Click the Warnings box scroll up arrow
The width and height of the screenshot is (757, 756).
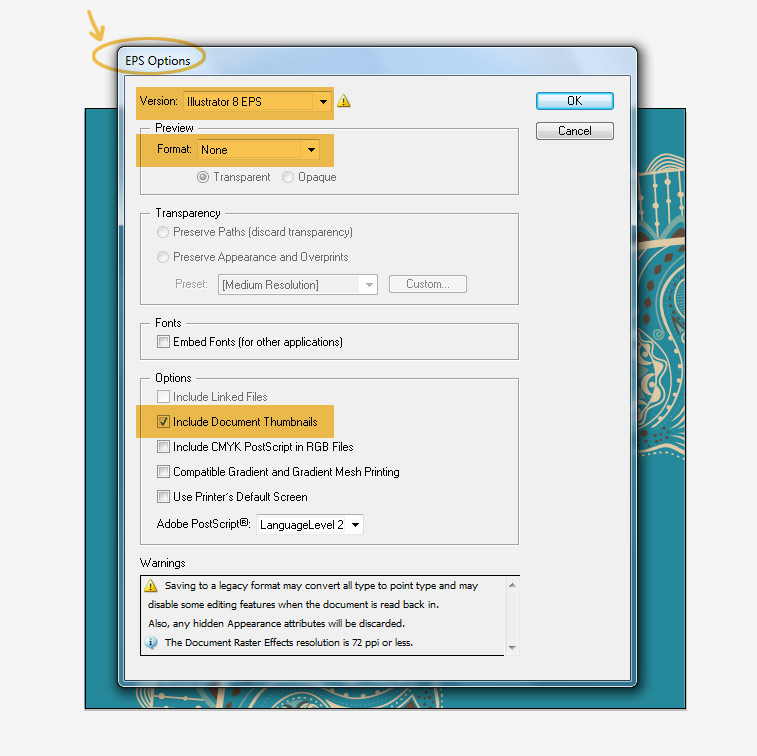tap(512, 585)
